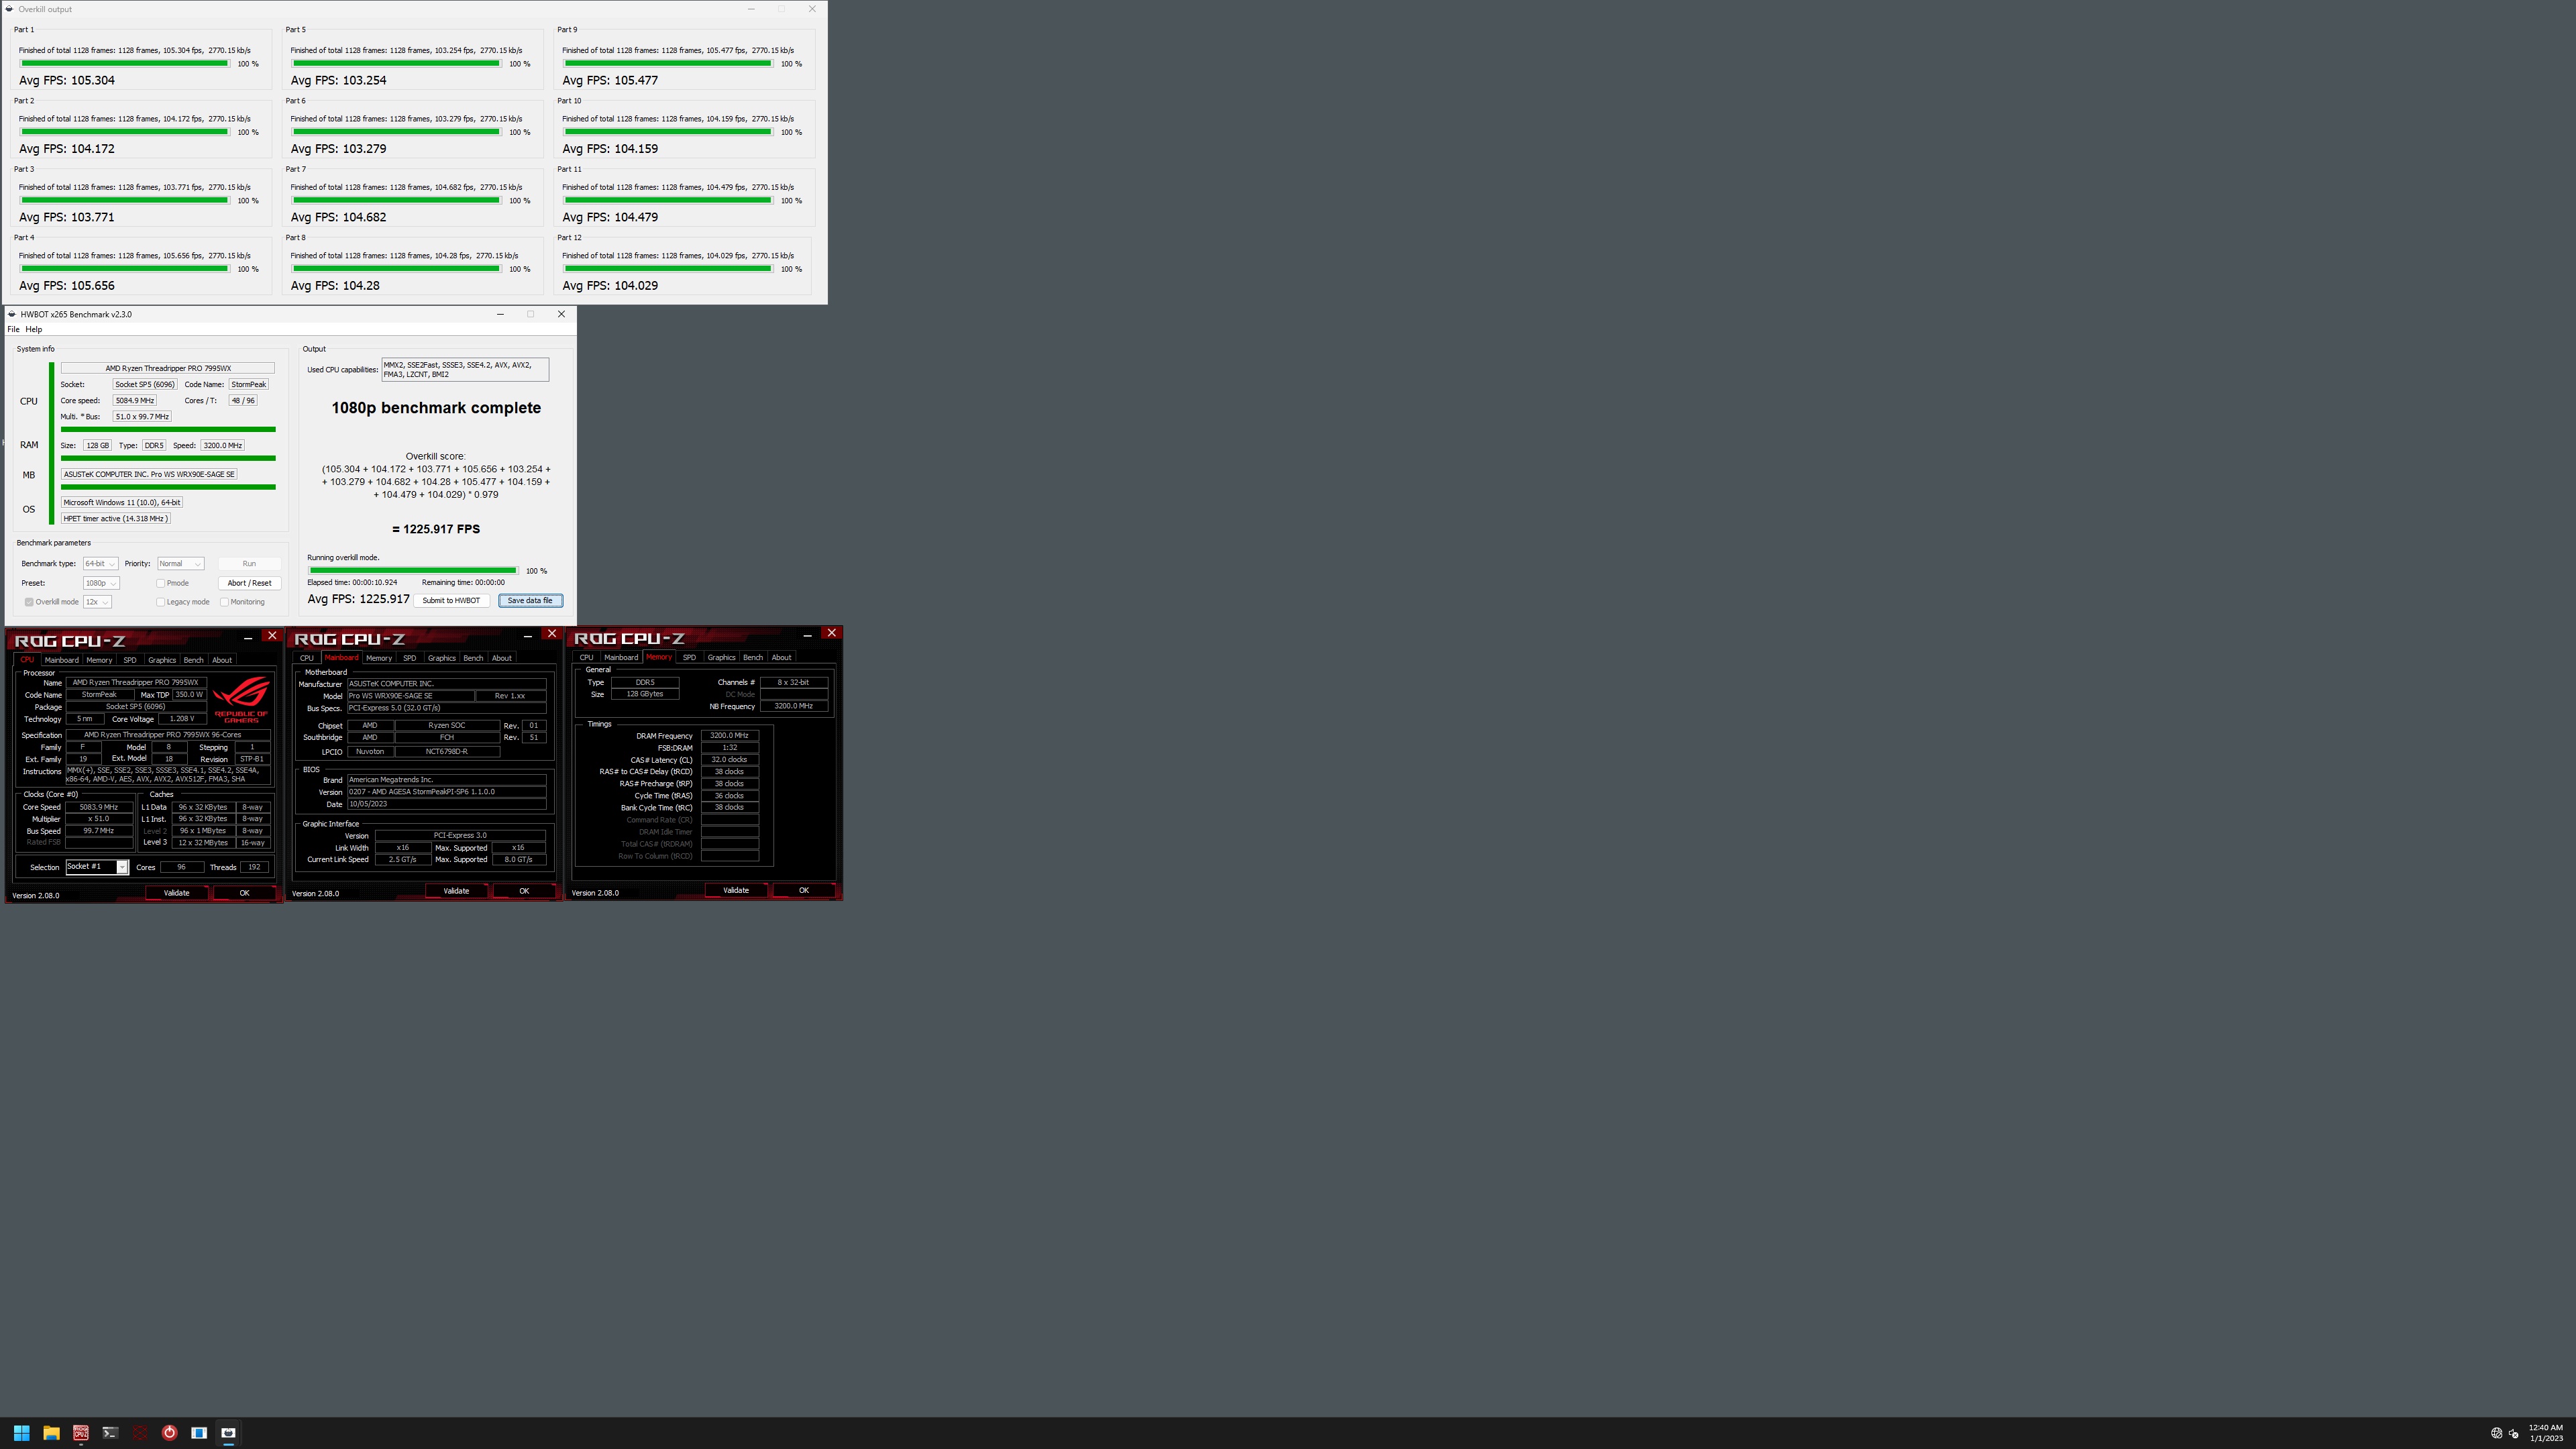Click the blue panel window taskbar icon
This screenshot has width=2576, height=1449.
click(199, 1432)
